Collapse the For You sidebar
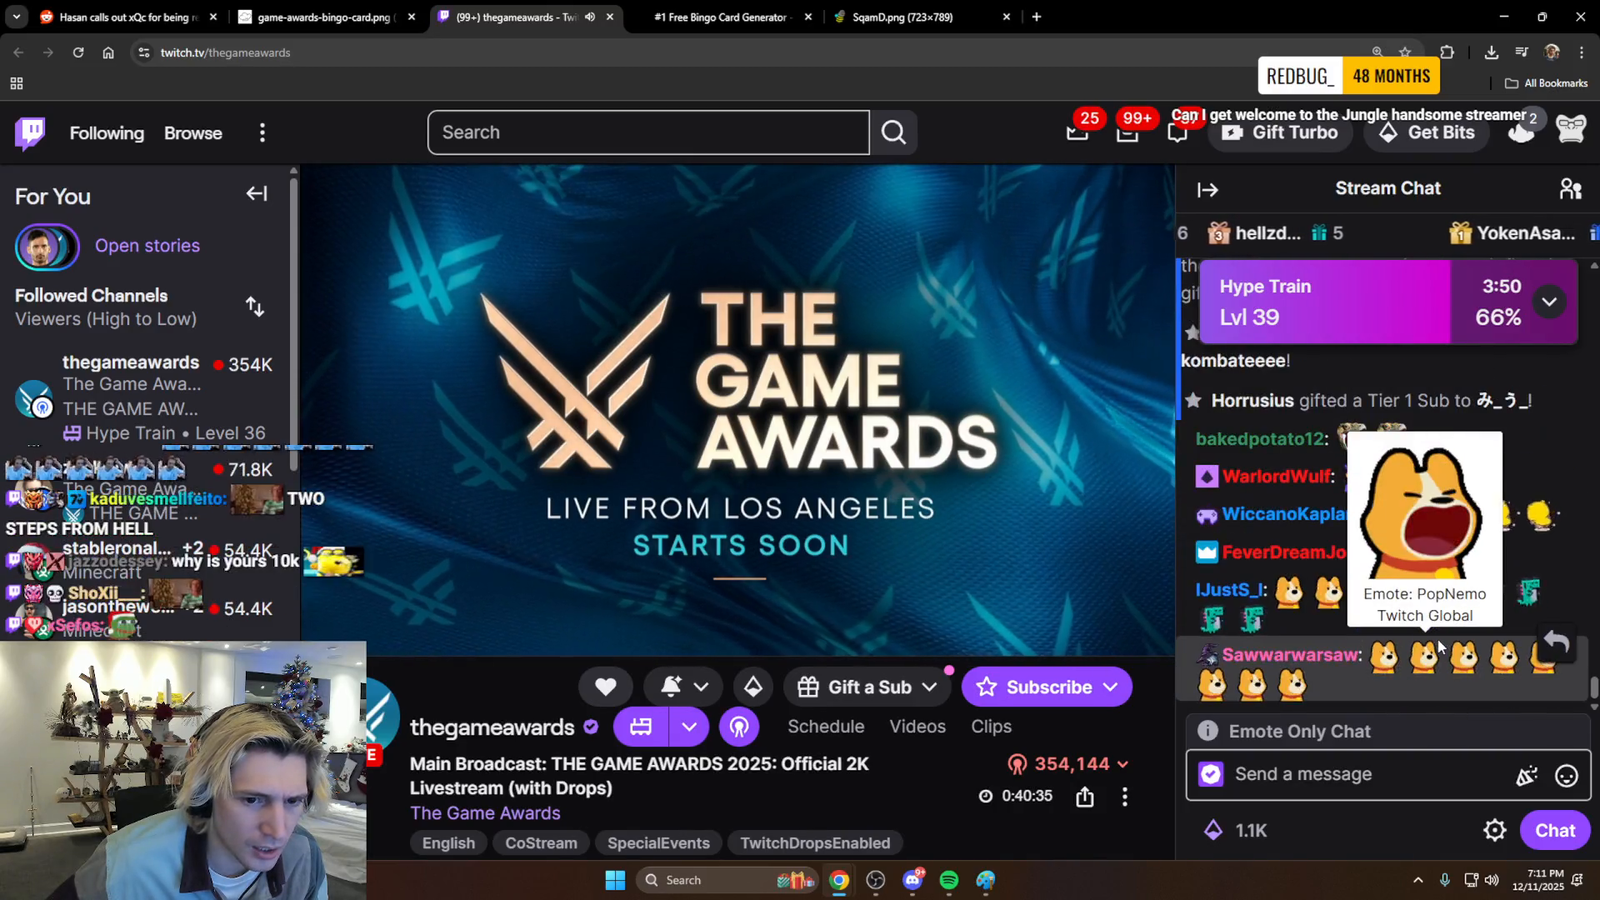1600x900 pixels. pos(257,194)
